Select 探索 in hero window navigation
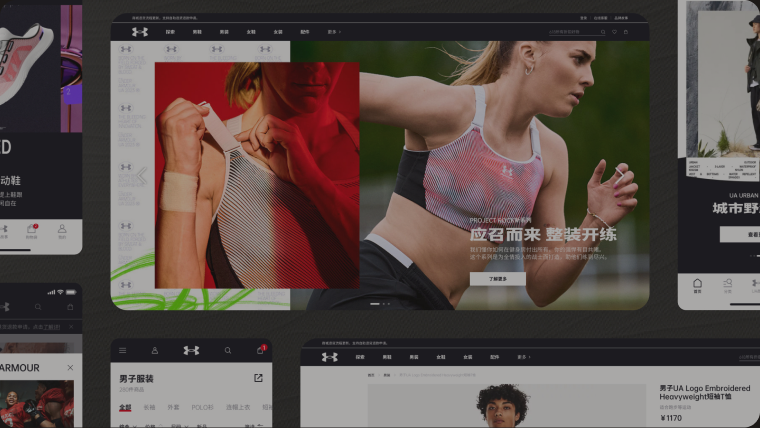 pyautogui.click(x=170, y=32)
